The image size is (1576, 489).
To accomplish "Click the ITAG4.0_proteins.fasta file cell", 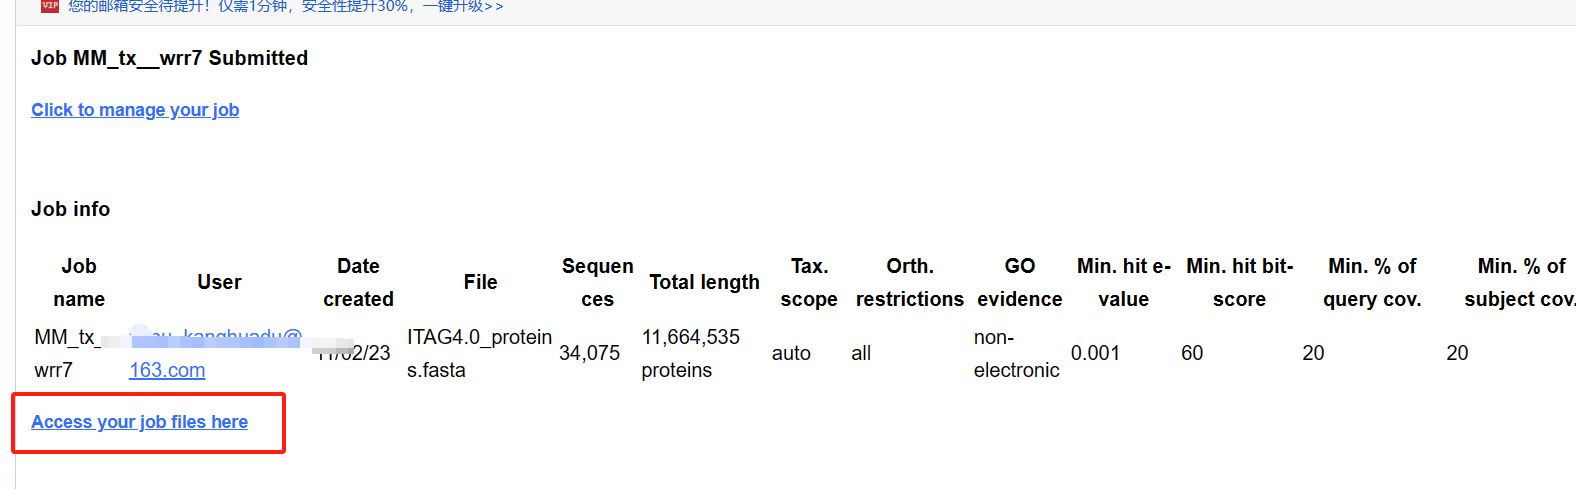I will point(479,353).
